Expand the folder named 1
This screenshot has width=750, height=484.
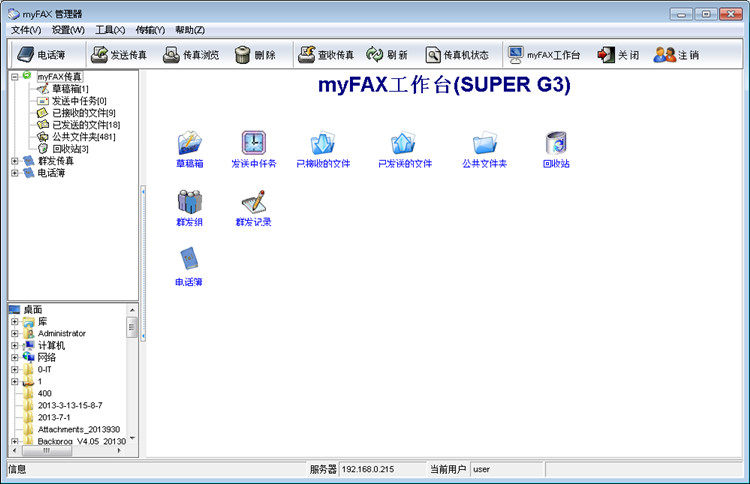(14, 382)
